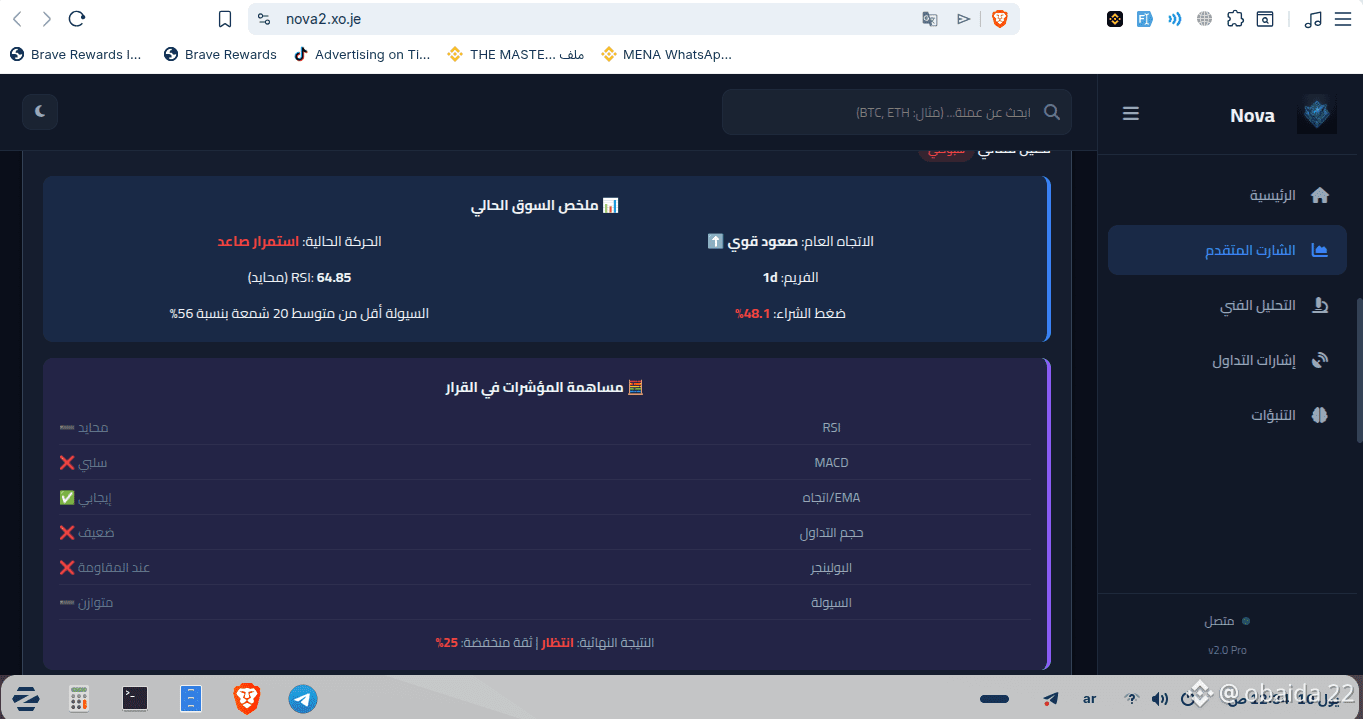This screenshot has height=719, width=1363.
Task: Click the music note playlist icon
Action: pos(1313,18)
